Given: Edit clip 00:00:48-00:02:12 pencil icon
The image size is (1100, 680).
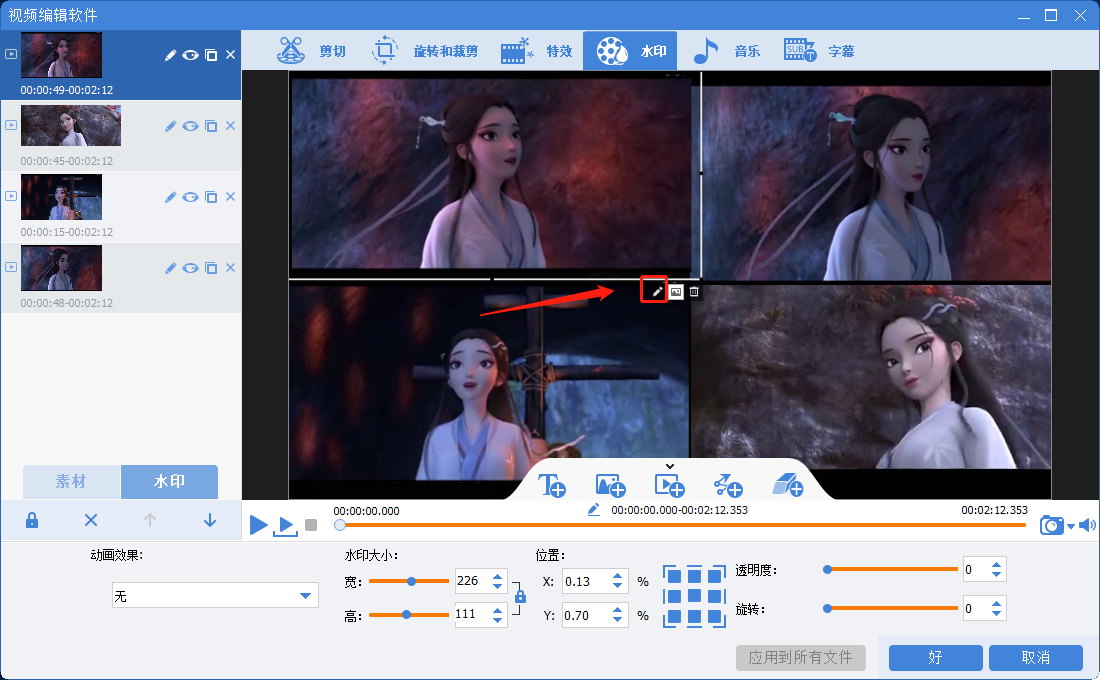Looking at the screenshot, I should 170,268.
